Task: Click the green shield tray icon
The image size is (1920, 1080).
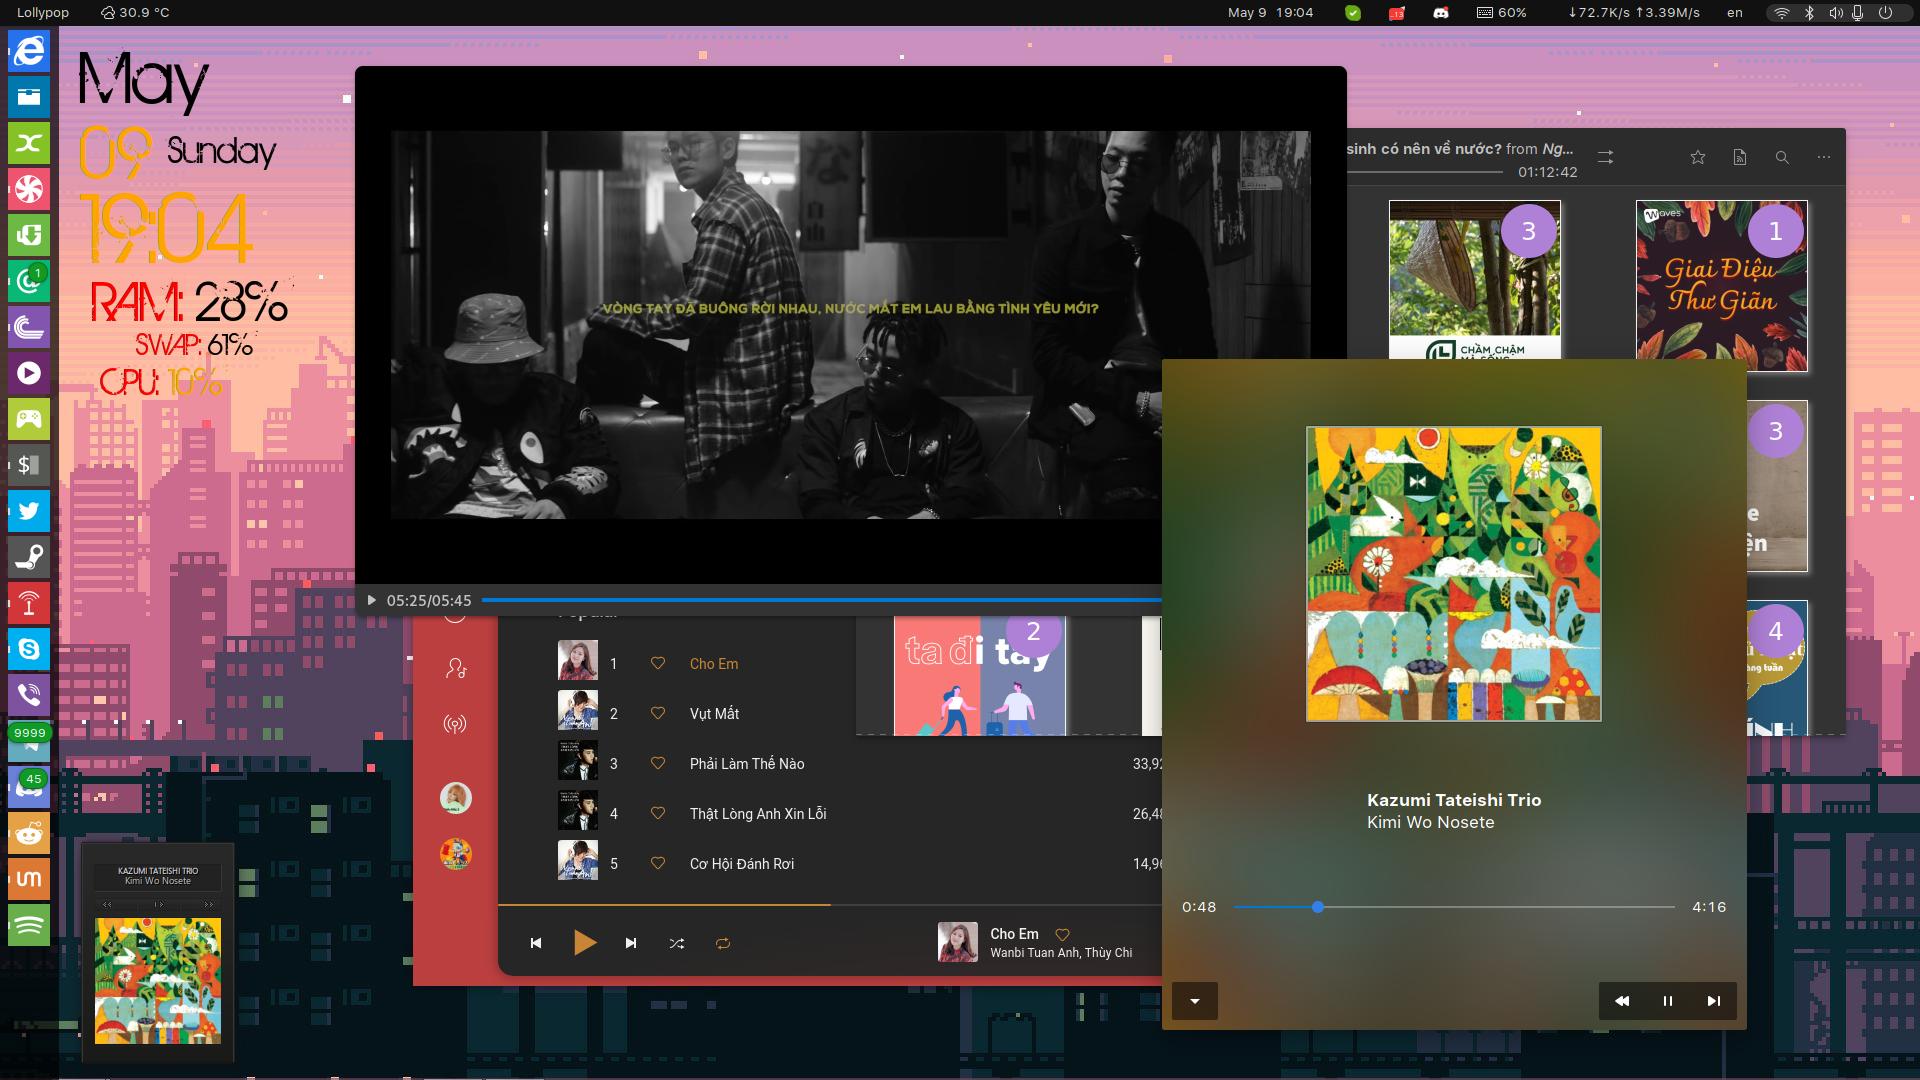Action: (x=1353, y=13)
